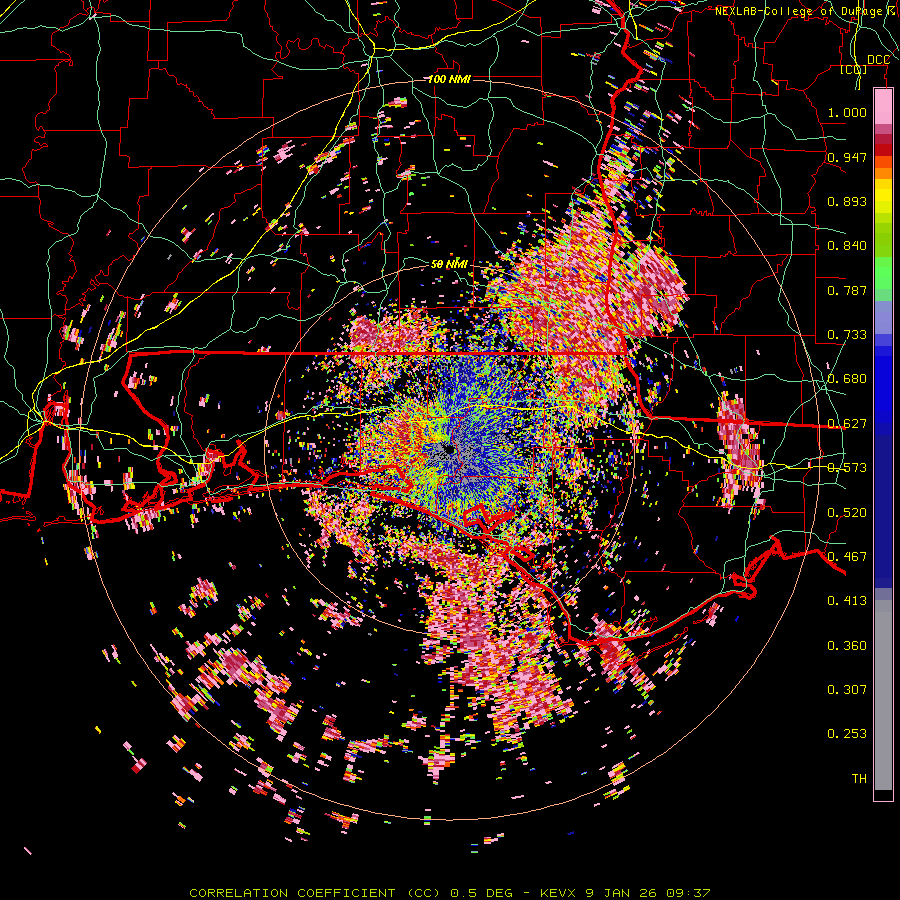Click the 100 NMI range ring label
This screenshot has height=900, width=900.
tap(449, 79)
